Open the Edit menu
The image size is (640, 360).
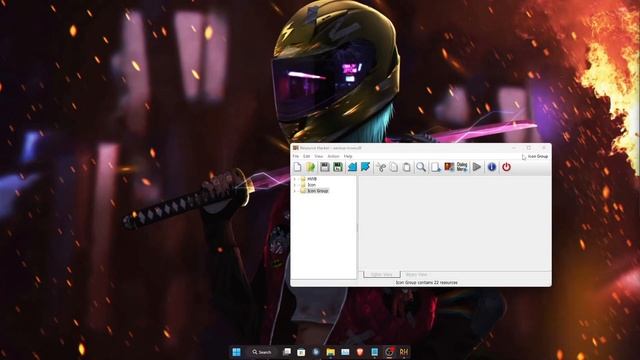[307, 156]
